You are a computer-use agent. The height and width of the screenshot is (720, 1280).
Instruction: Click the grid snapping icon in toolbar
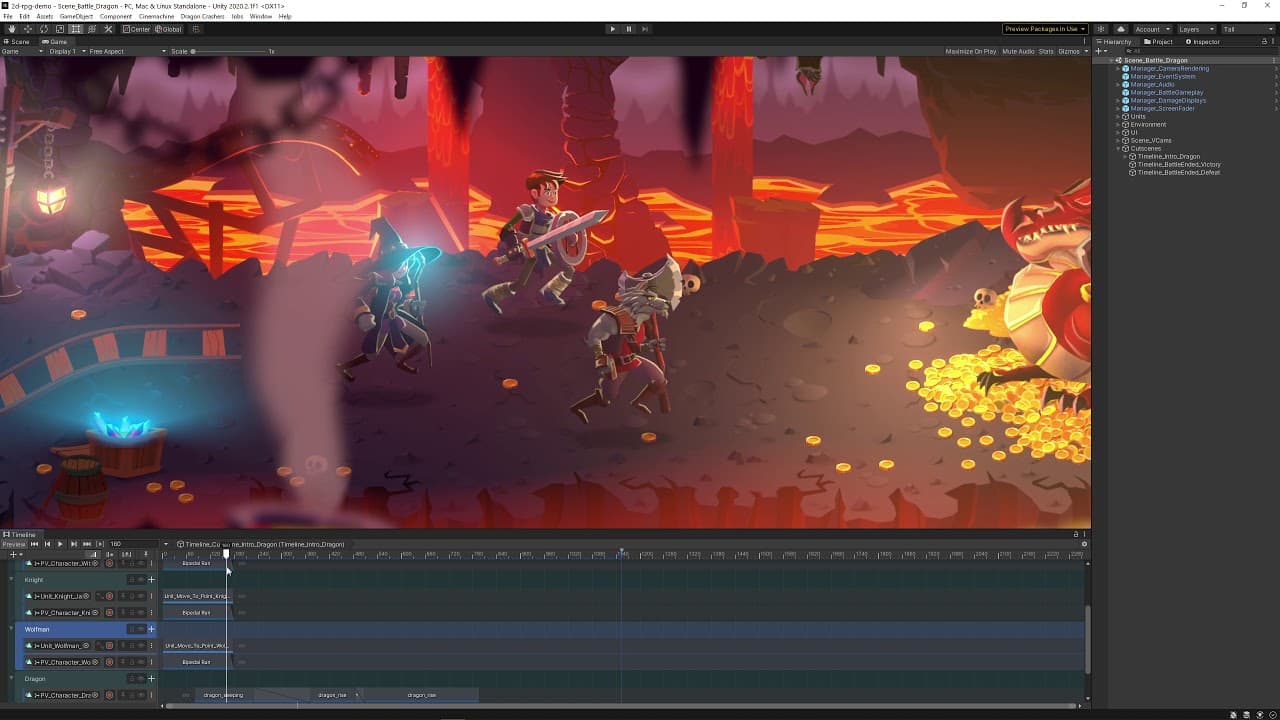(197, 29)
